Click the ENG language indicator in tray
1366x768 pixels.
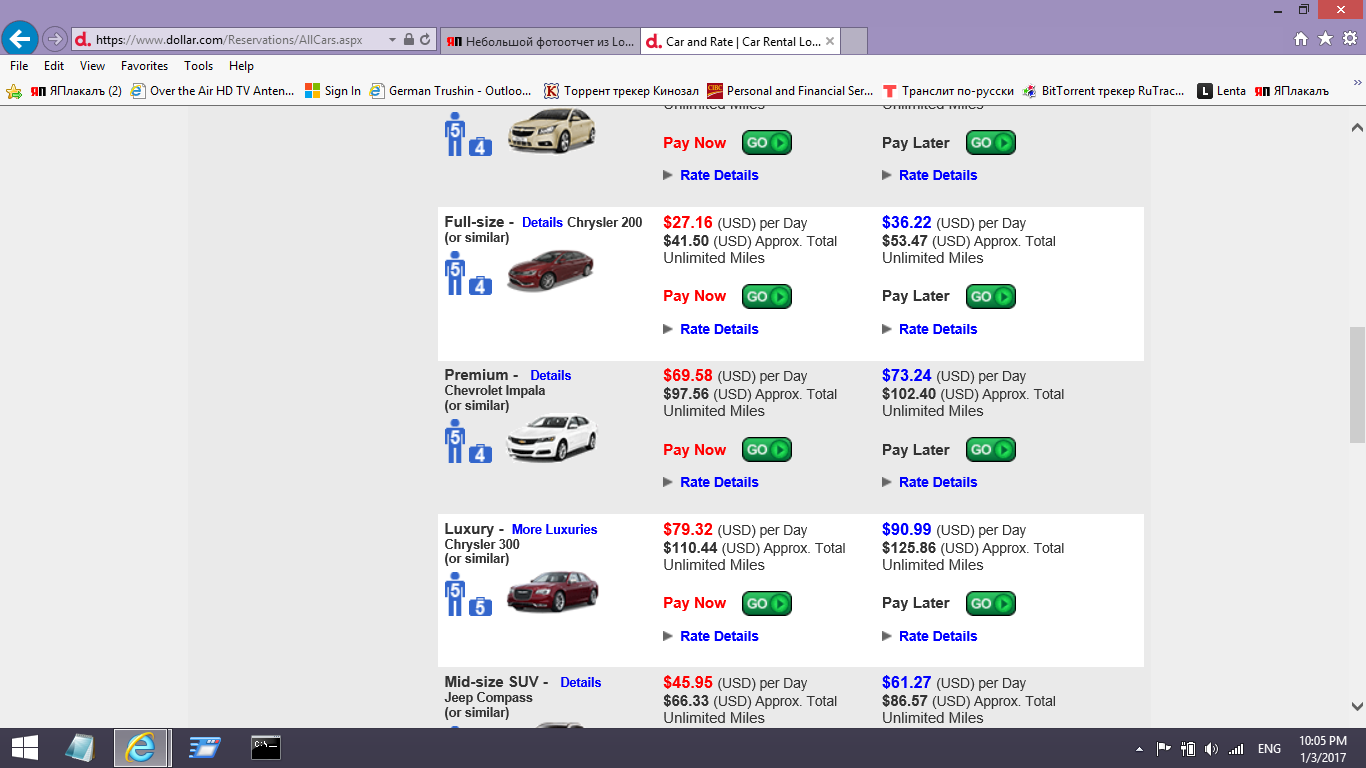pyautogui.click(x=1269, y=748)
